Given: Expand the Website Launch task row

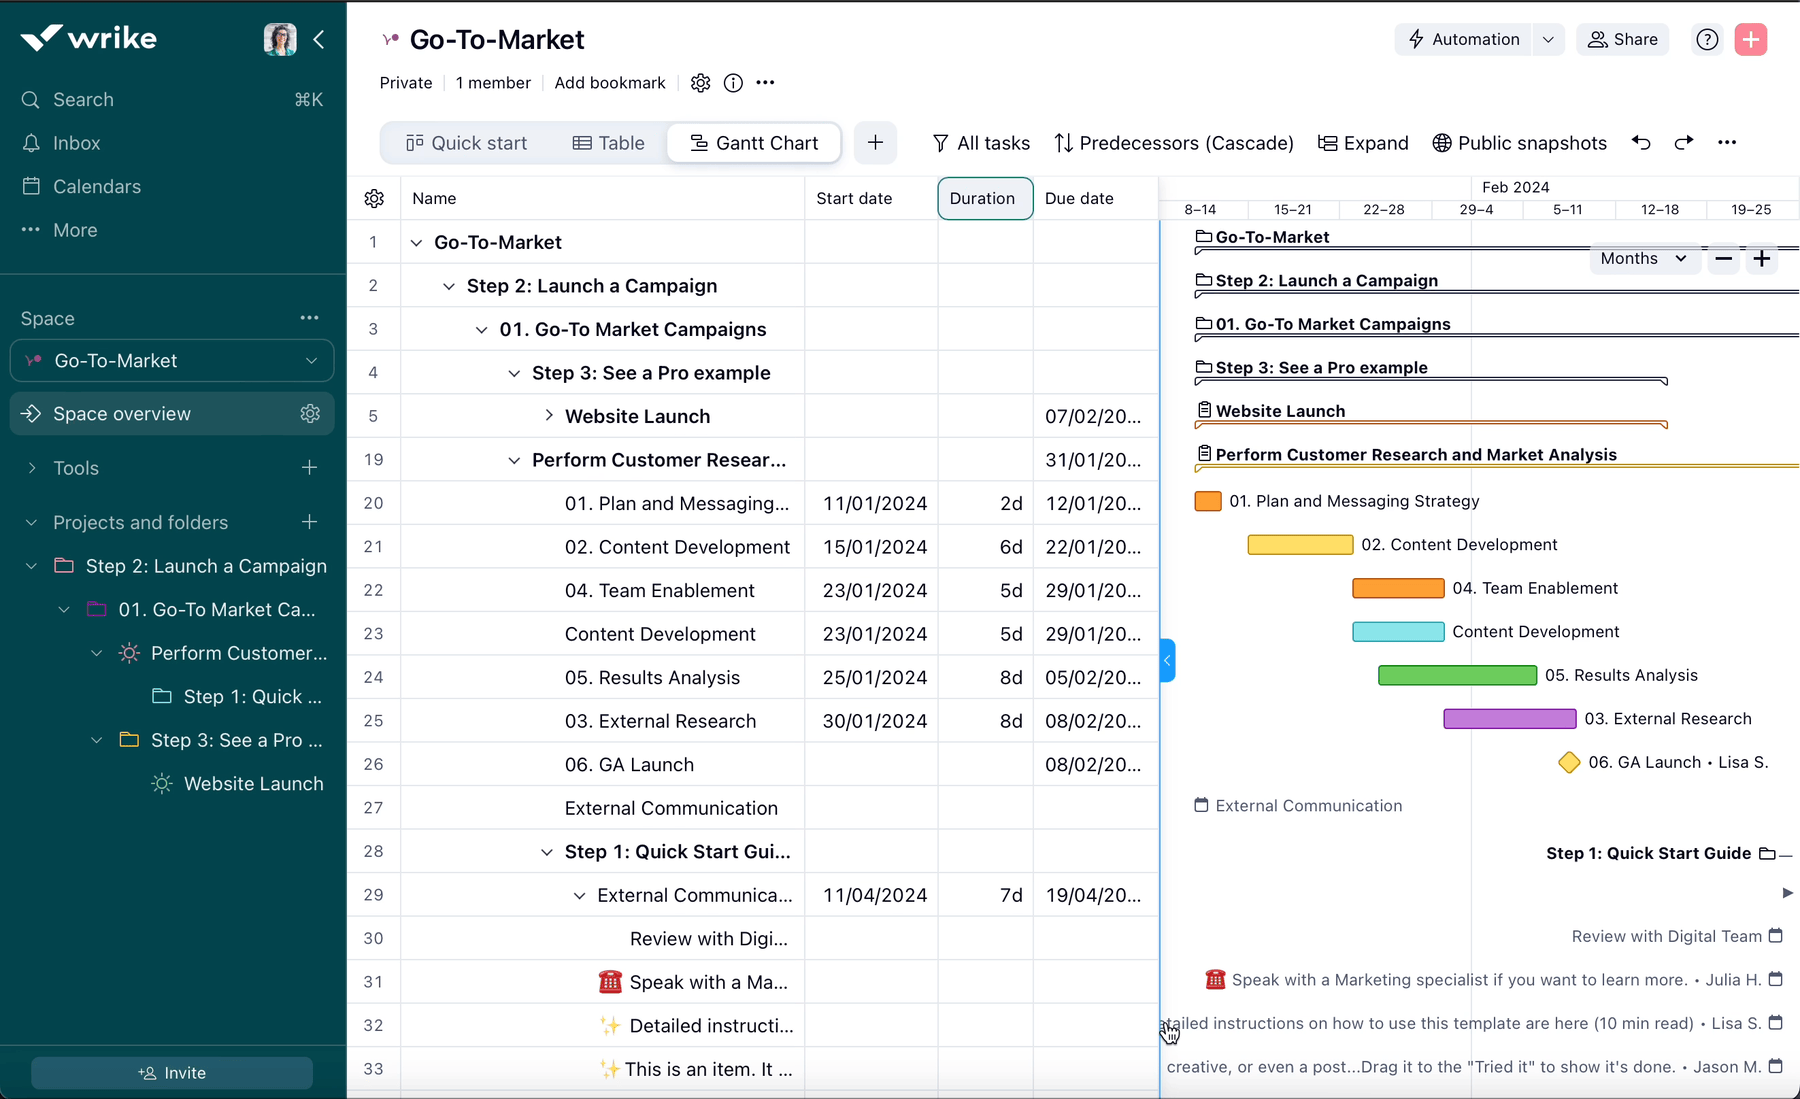Looking at the screenshot, I should pos(548,416).
